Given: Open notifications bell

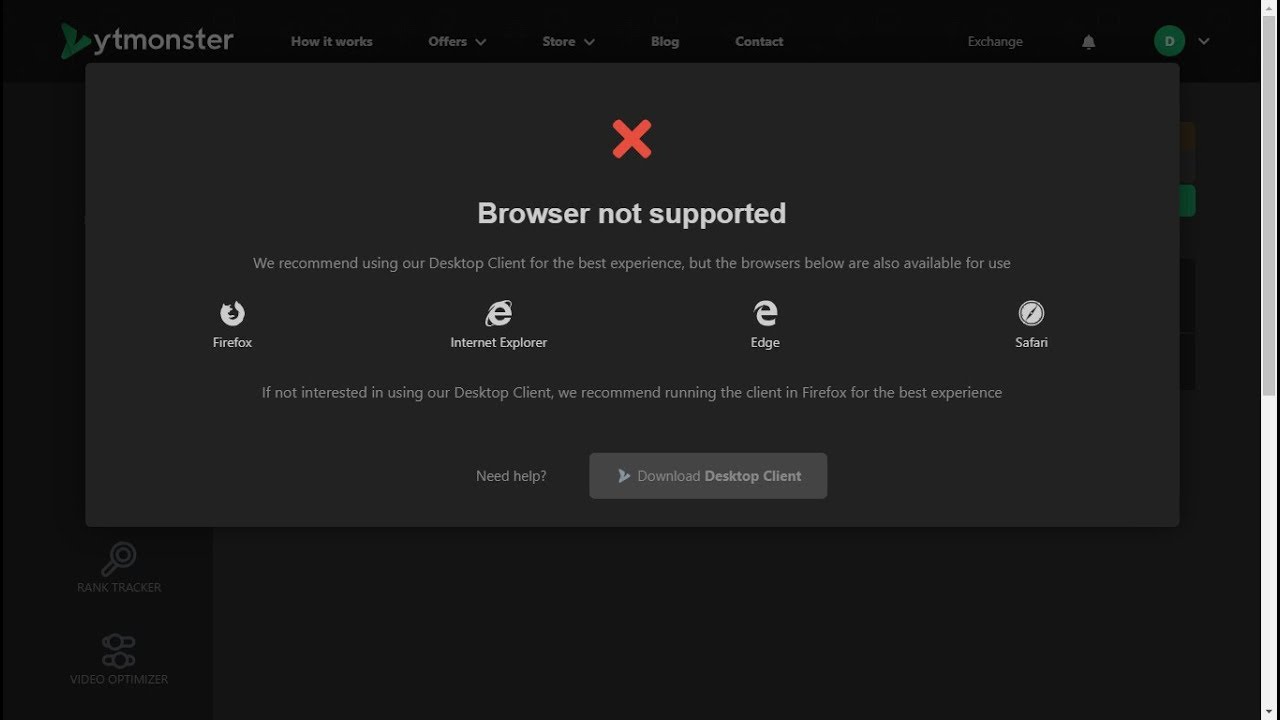Looking at the screenshot, I should tap(1089, 41).
